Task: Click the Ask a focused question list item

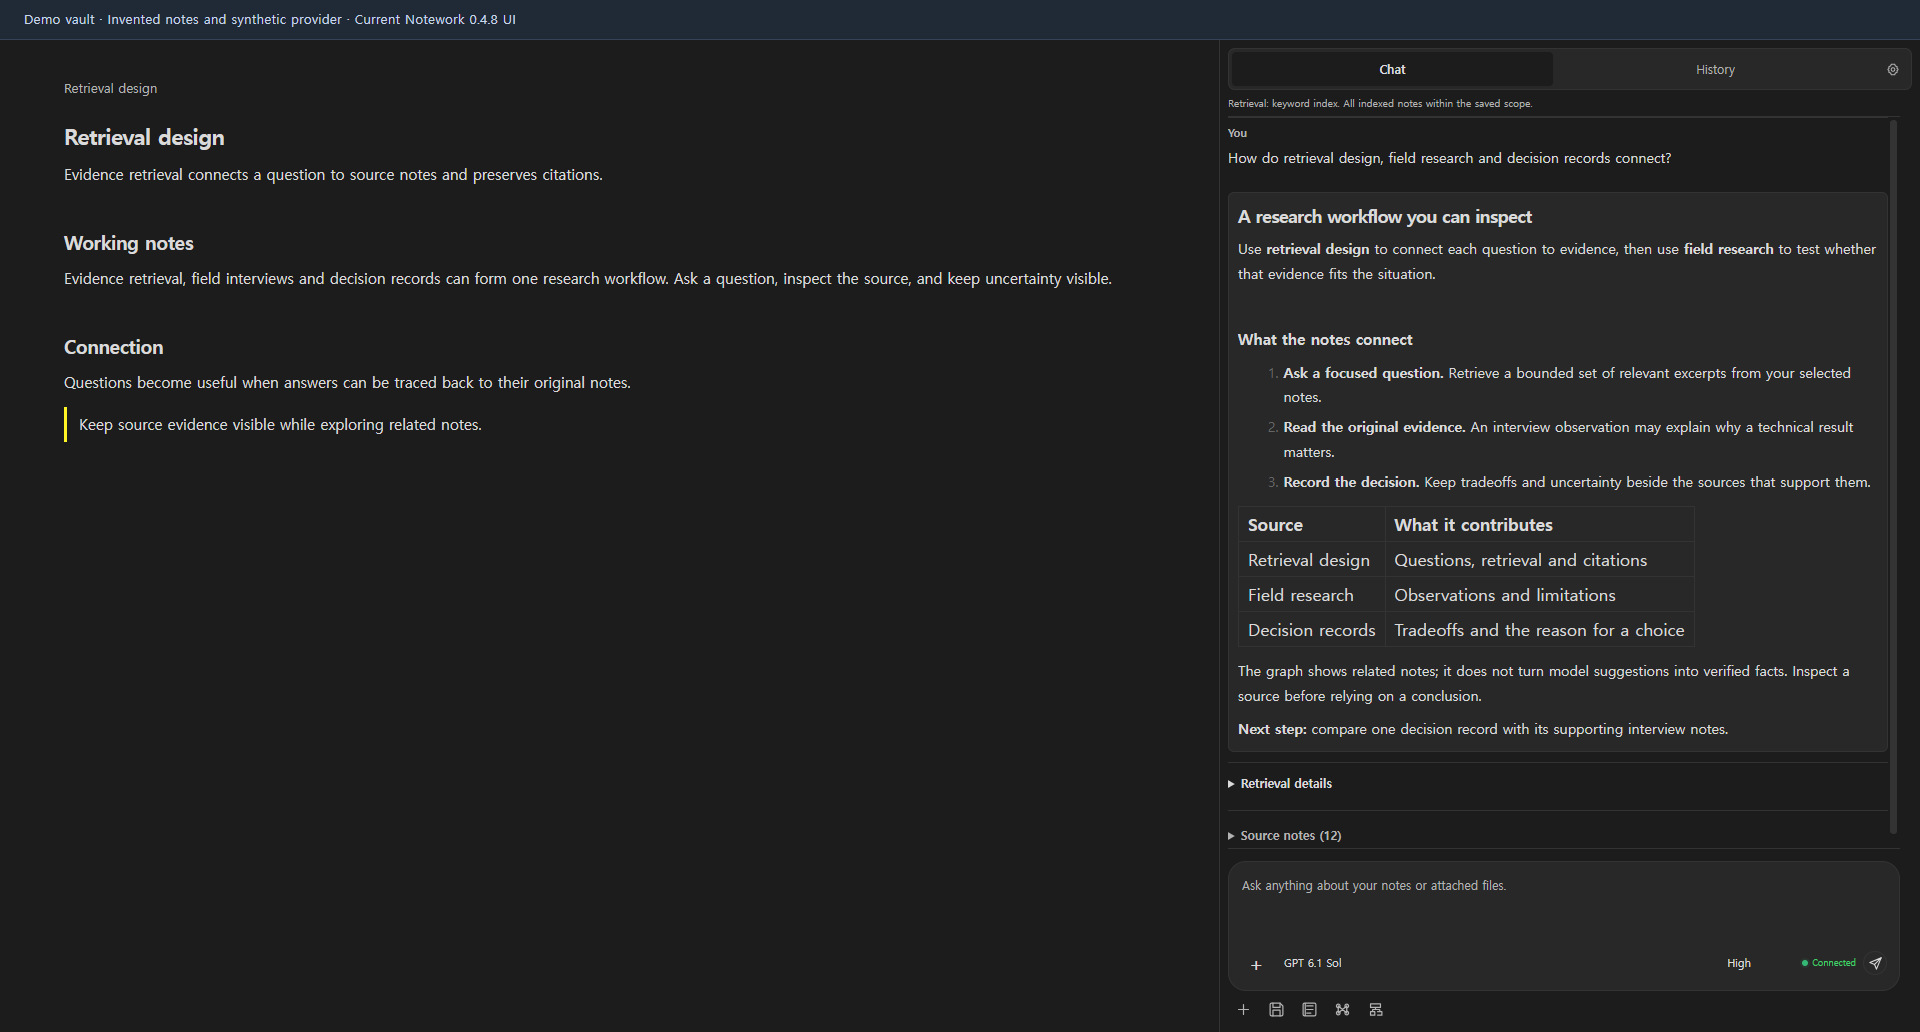Action: coord(1566,385)
